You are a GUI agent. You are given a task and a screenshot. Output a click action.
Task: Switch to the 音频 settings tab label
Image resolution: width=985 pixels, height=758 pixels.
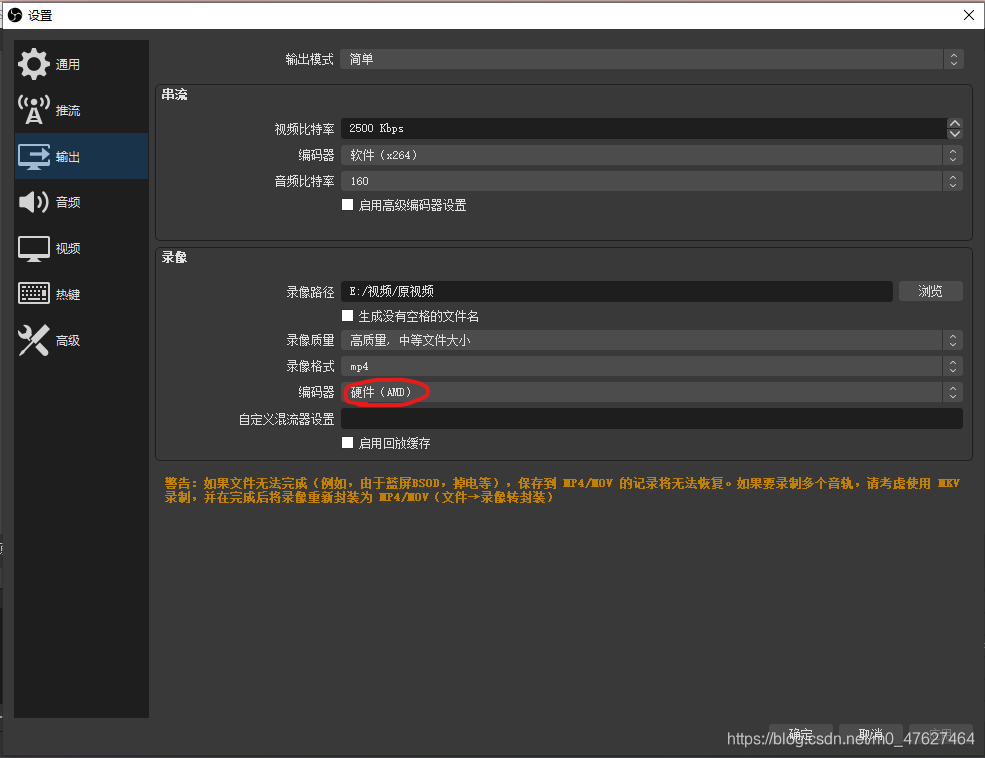68,202
